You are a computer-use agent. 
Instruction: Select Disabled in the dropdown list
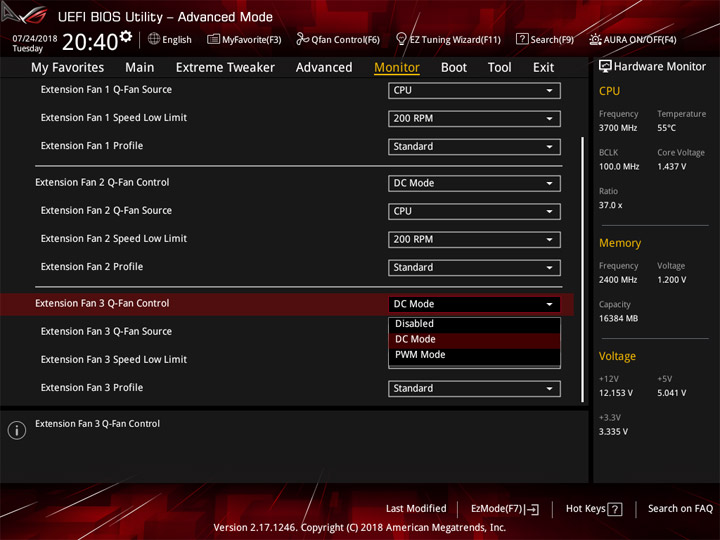pyautogui.click(x=474, y=324)
